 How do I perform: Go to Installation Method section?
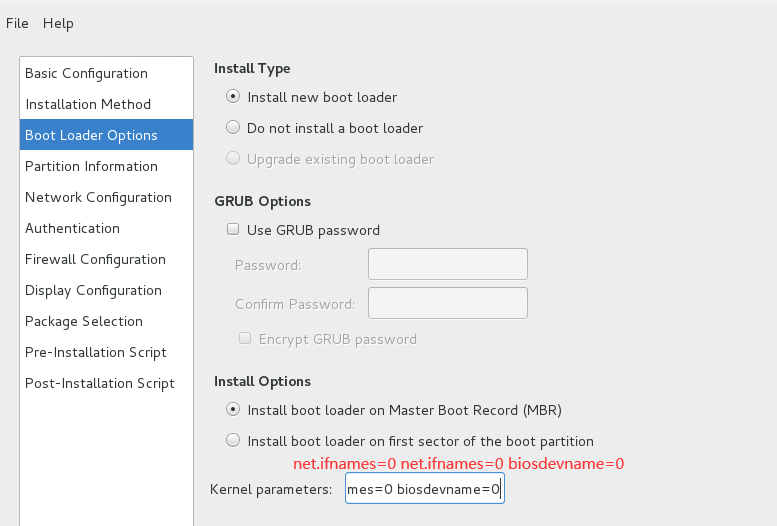88,104
